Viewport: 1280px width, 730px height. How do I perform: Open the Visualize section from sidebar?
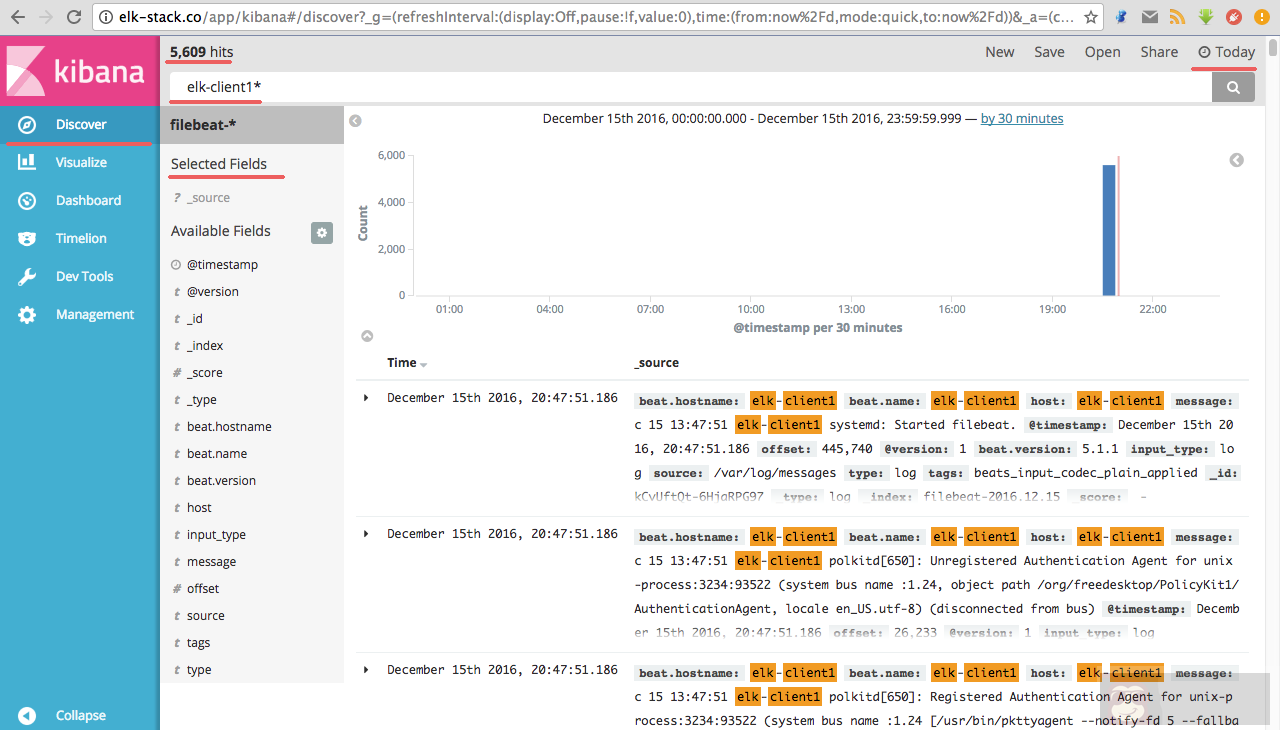click(x=79, y=162)
